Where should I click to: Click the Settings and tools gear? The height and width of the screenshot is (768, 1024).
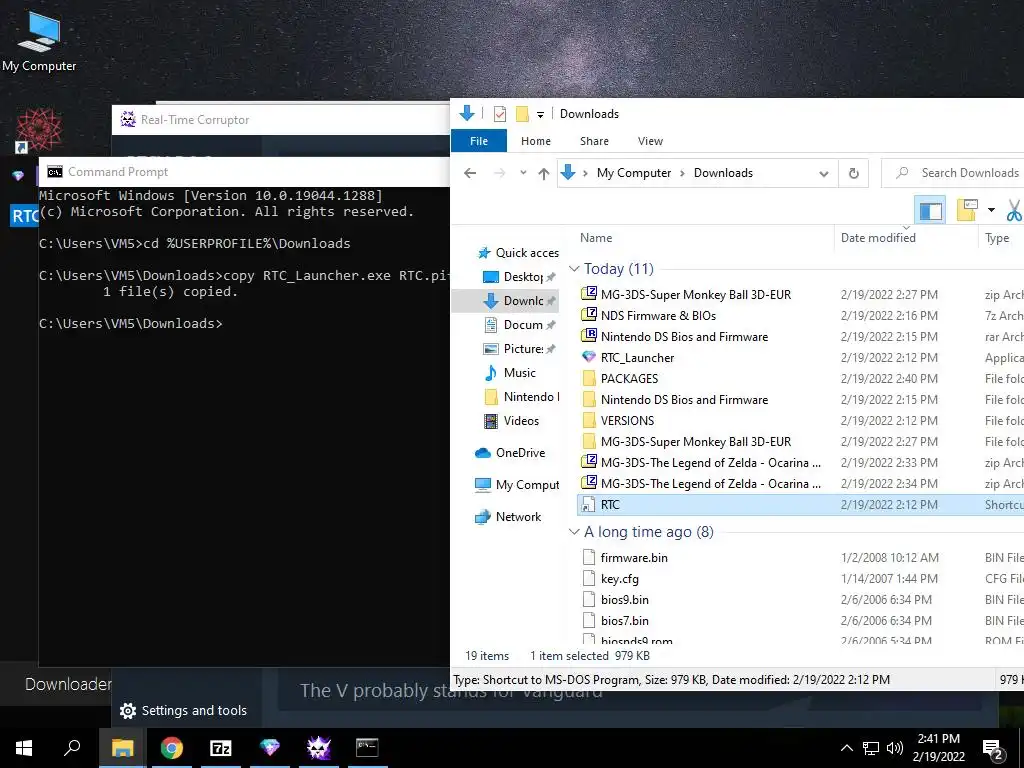pyautogui.click(x=128, y=711)
